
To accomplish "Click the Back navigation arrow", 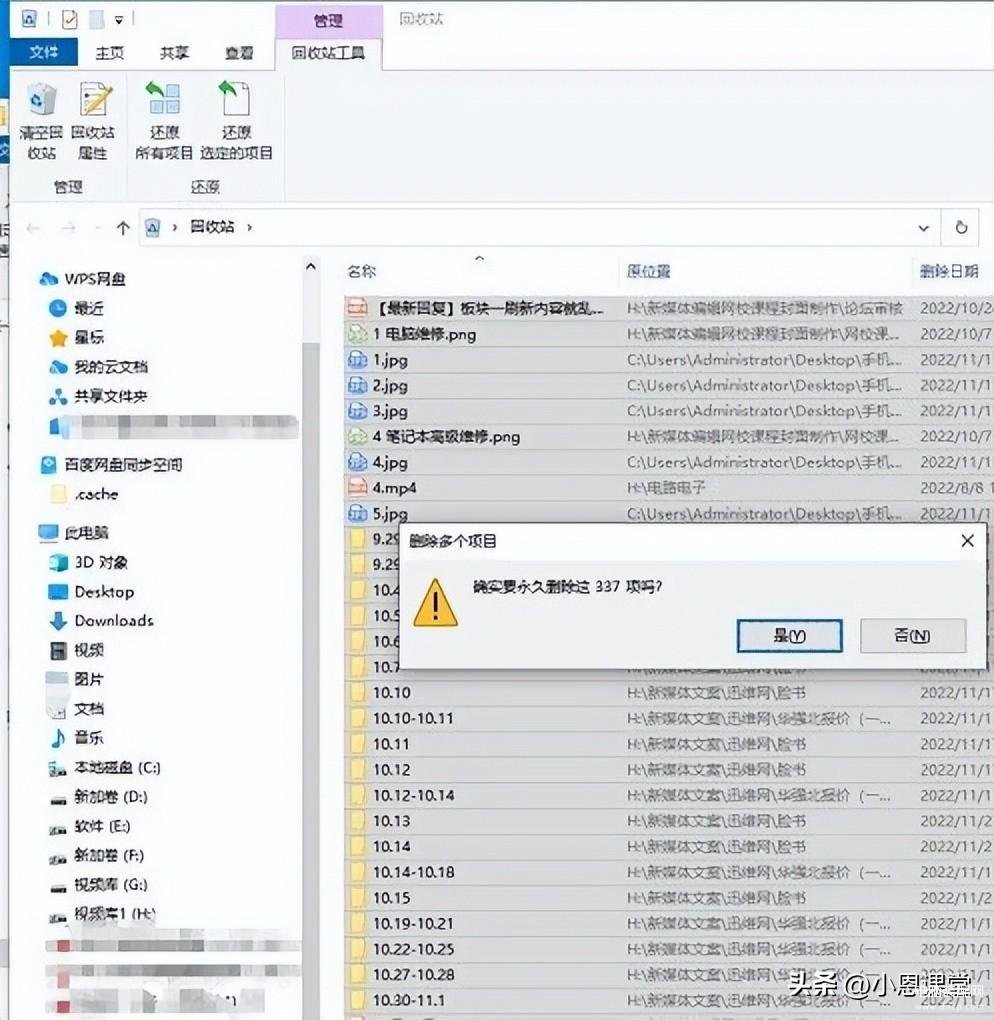I will click(x=33, y=228).
